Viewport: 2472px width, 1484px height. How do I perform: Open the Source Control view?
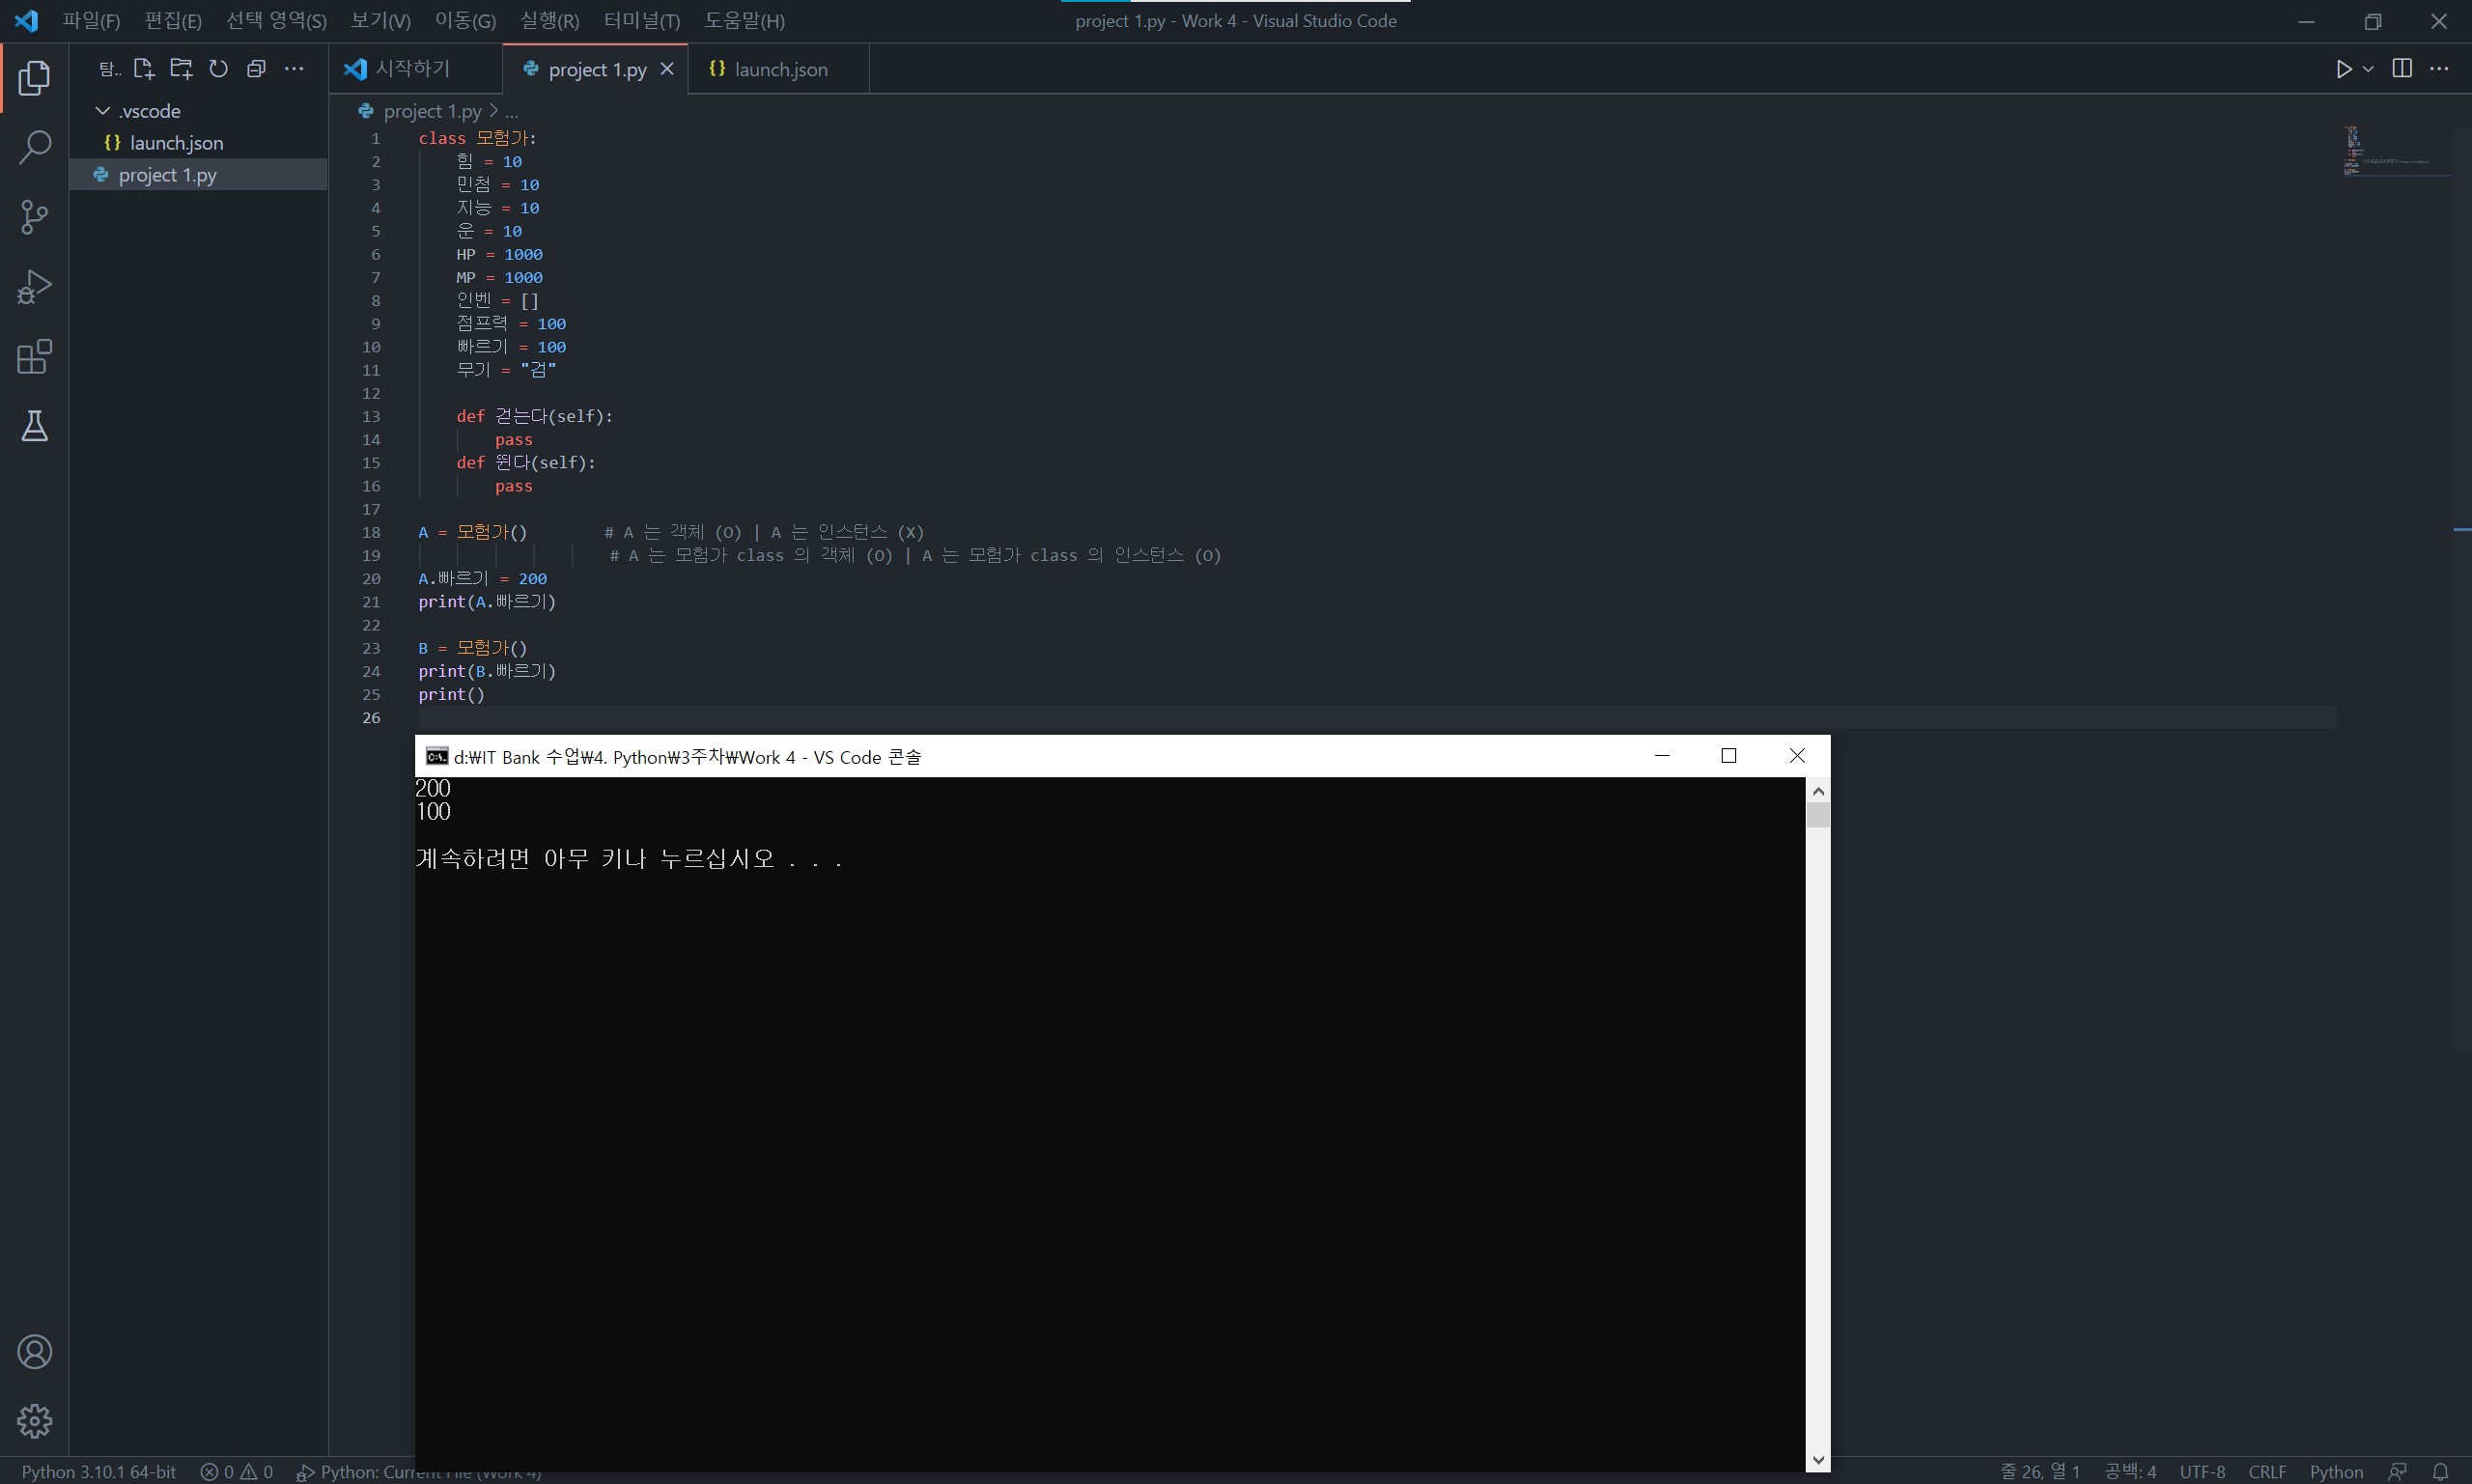pyautogui.click(x=34, y=217)
